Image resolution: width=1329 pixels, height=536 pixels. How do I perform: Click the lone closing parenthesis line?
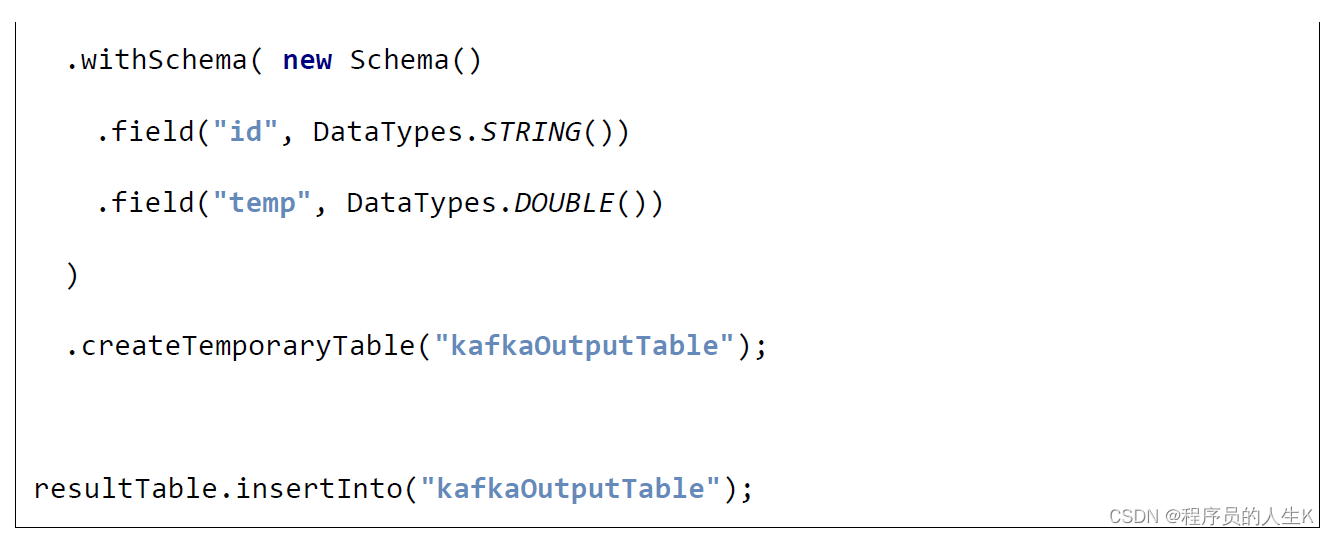pos(71,275)
